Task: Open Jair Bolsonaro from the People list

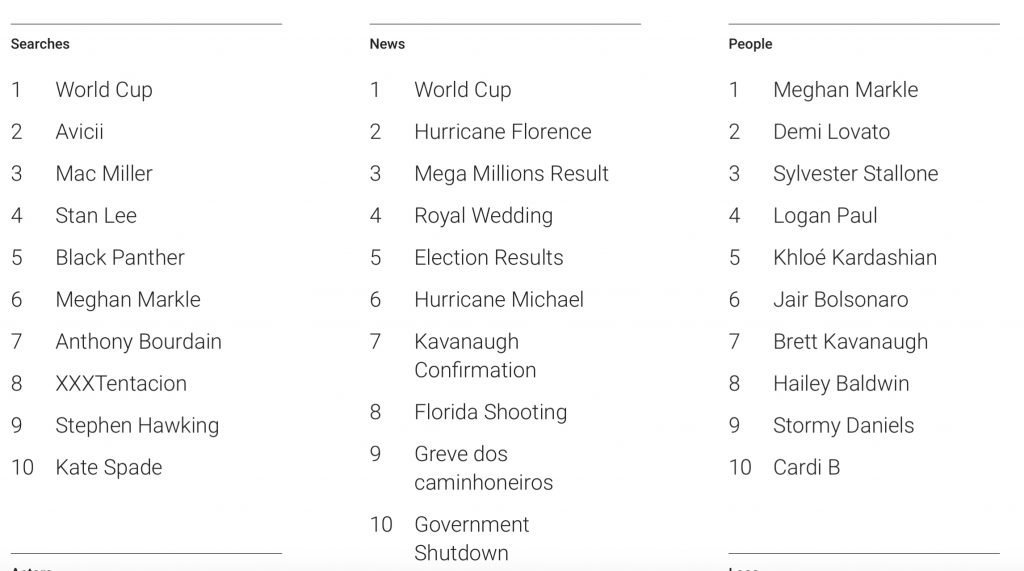Action: (840, 300)
